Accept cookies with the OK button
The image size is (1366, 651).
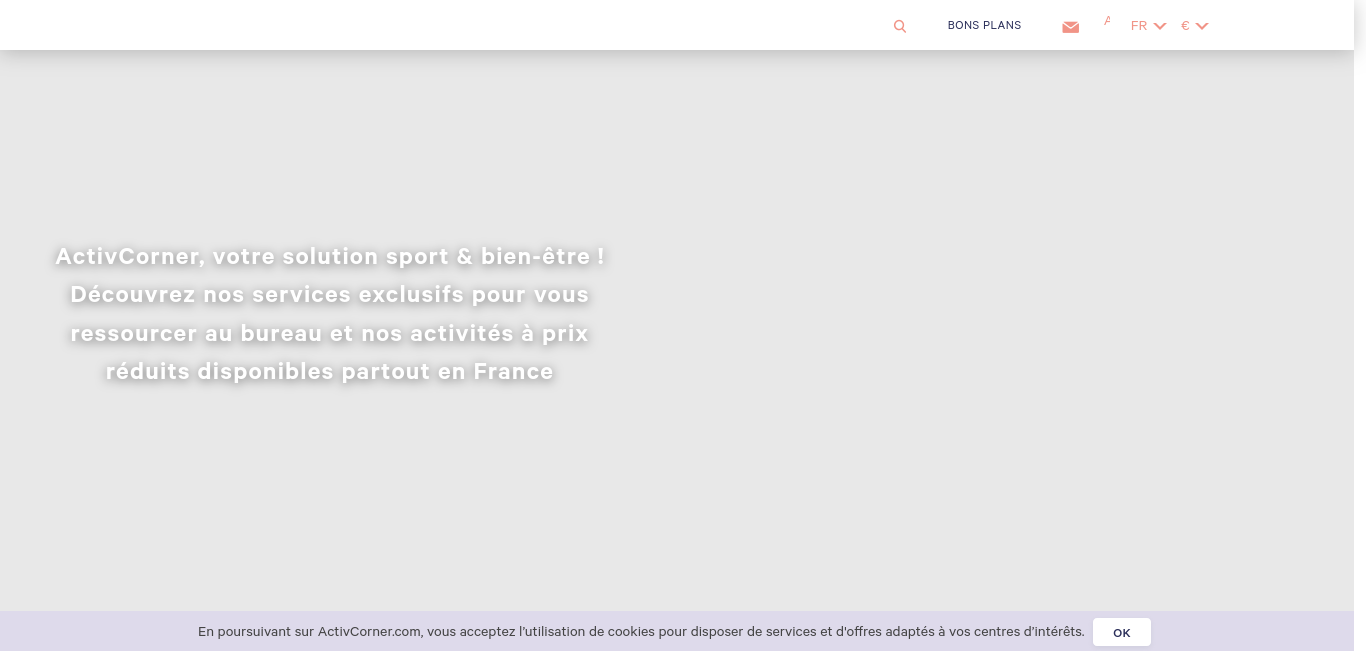tap(1121, 632)
